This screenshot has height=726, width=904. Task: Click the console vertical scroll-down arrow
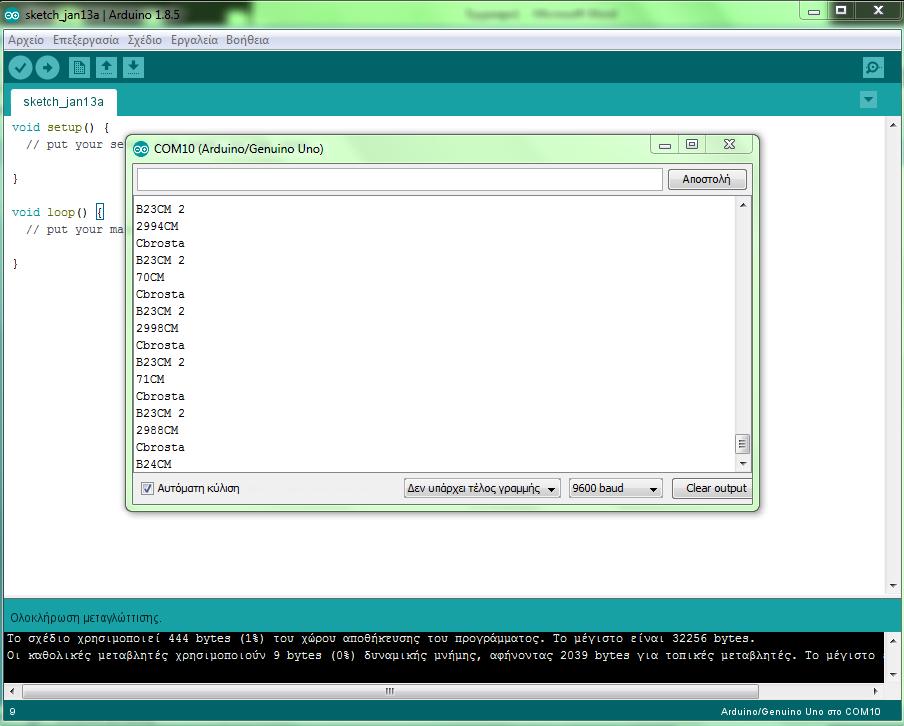coord(892,674)
